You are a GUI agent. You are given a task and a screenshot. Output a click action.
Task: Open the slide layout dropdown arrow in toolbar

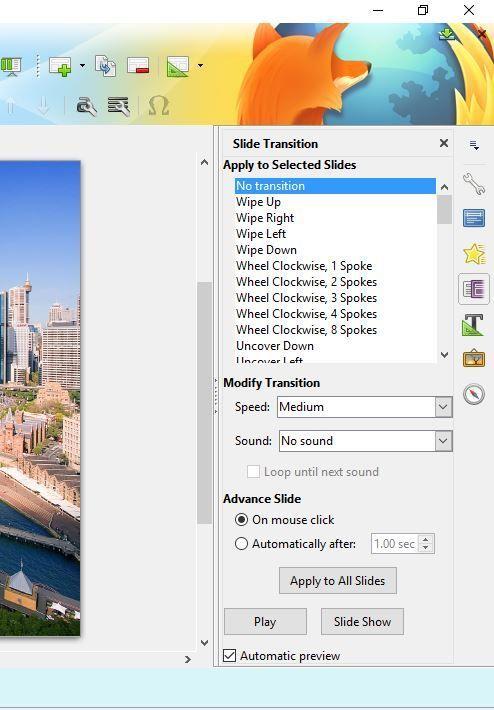point(200,66)
